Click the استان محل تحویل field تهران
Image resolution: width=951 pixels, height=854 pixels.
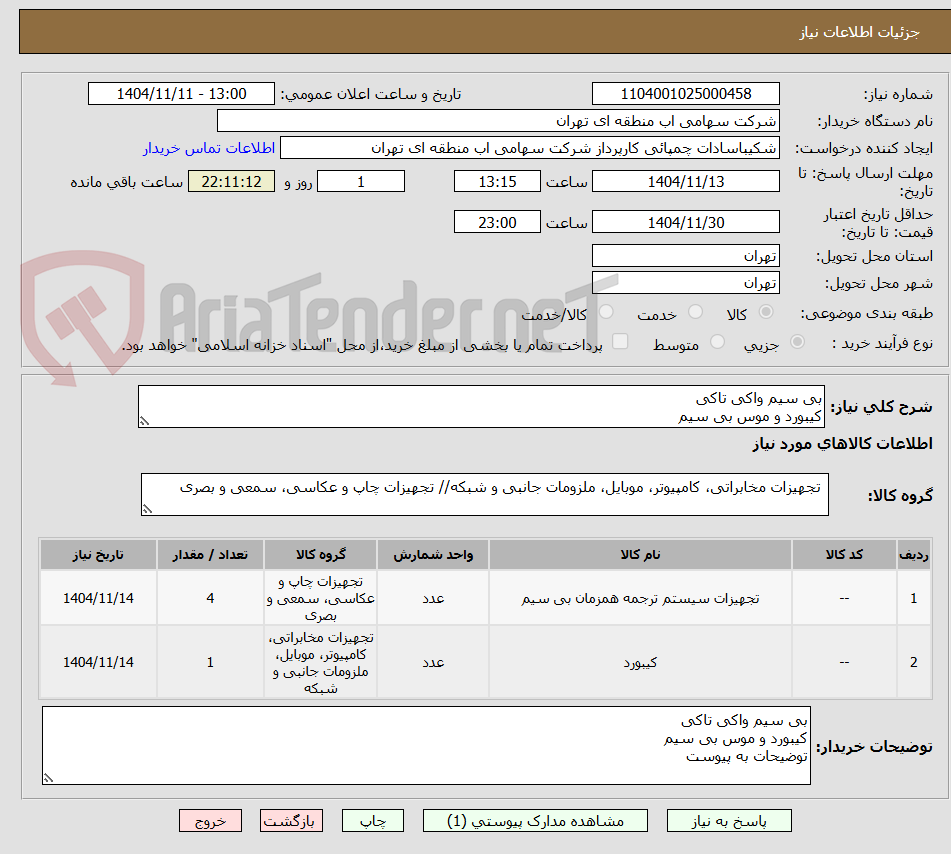coord(685,256)
